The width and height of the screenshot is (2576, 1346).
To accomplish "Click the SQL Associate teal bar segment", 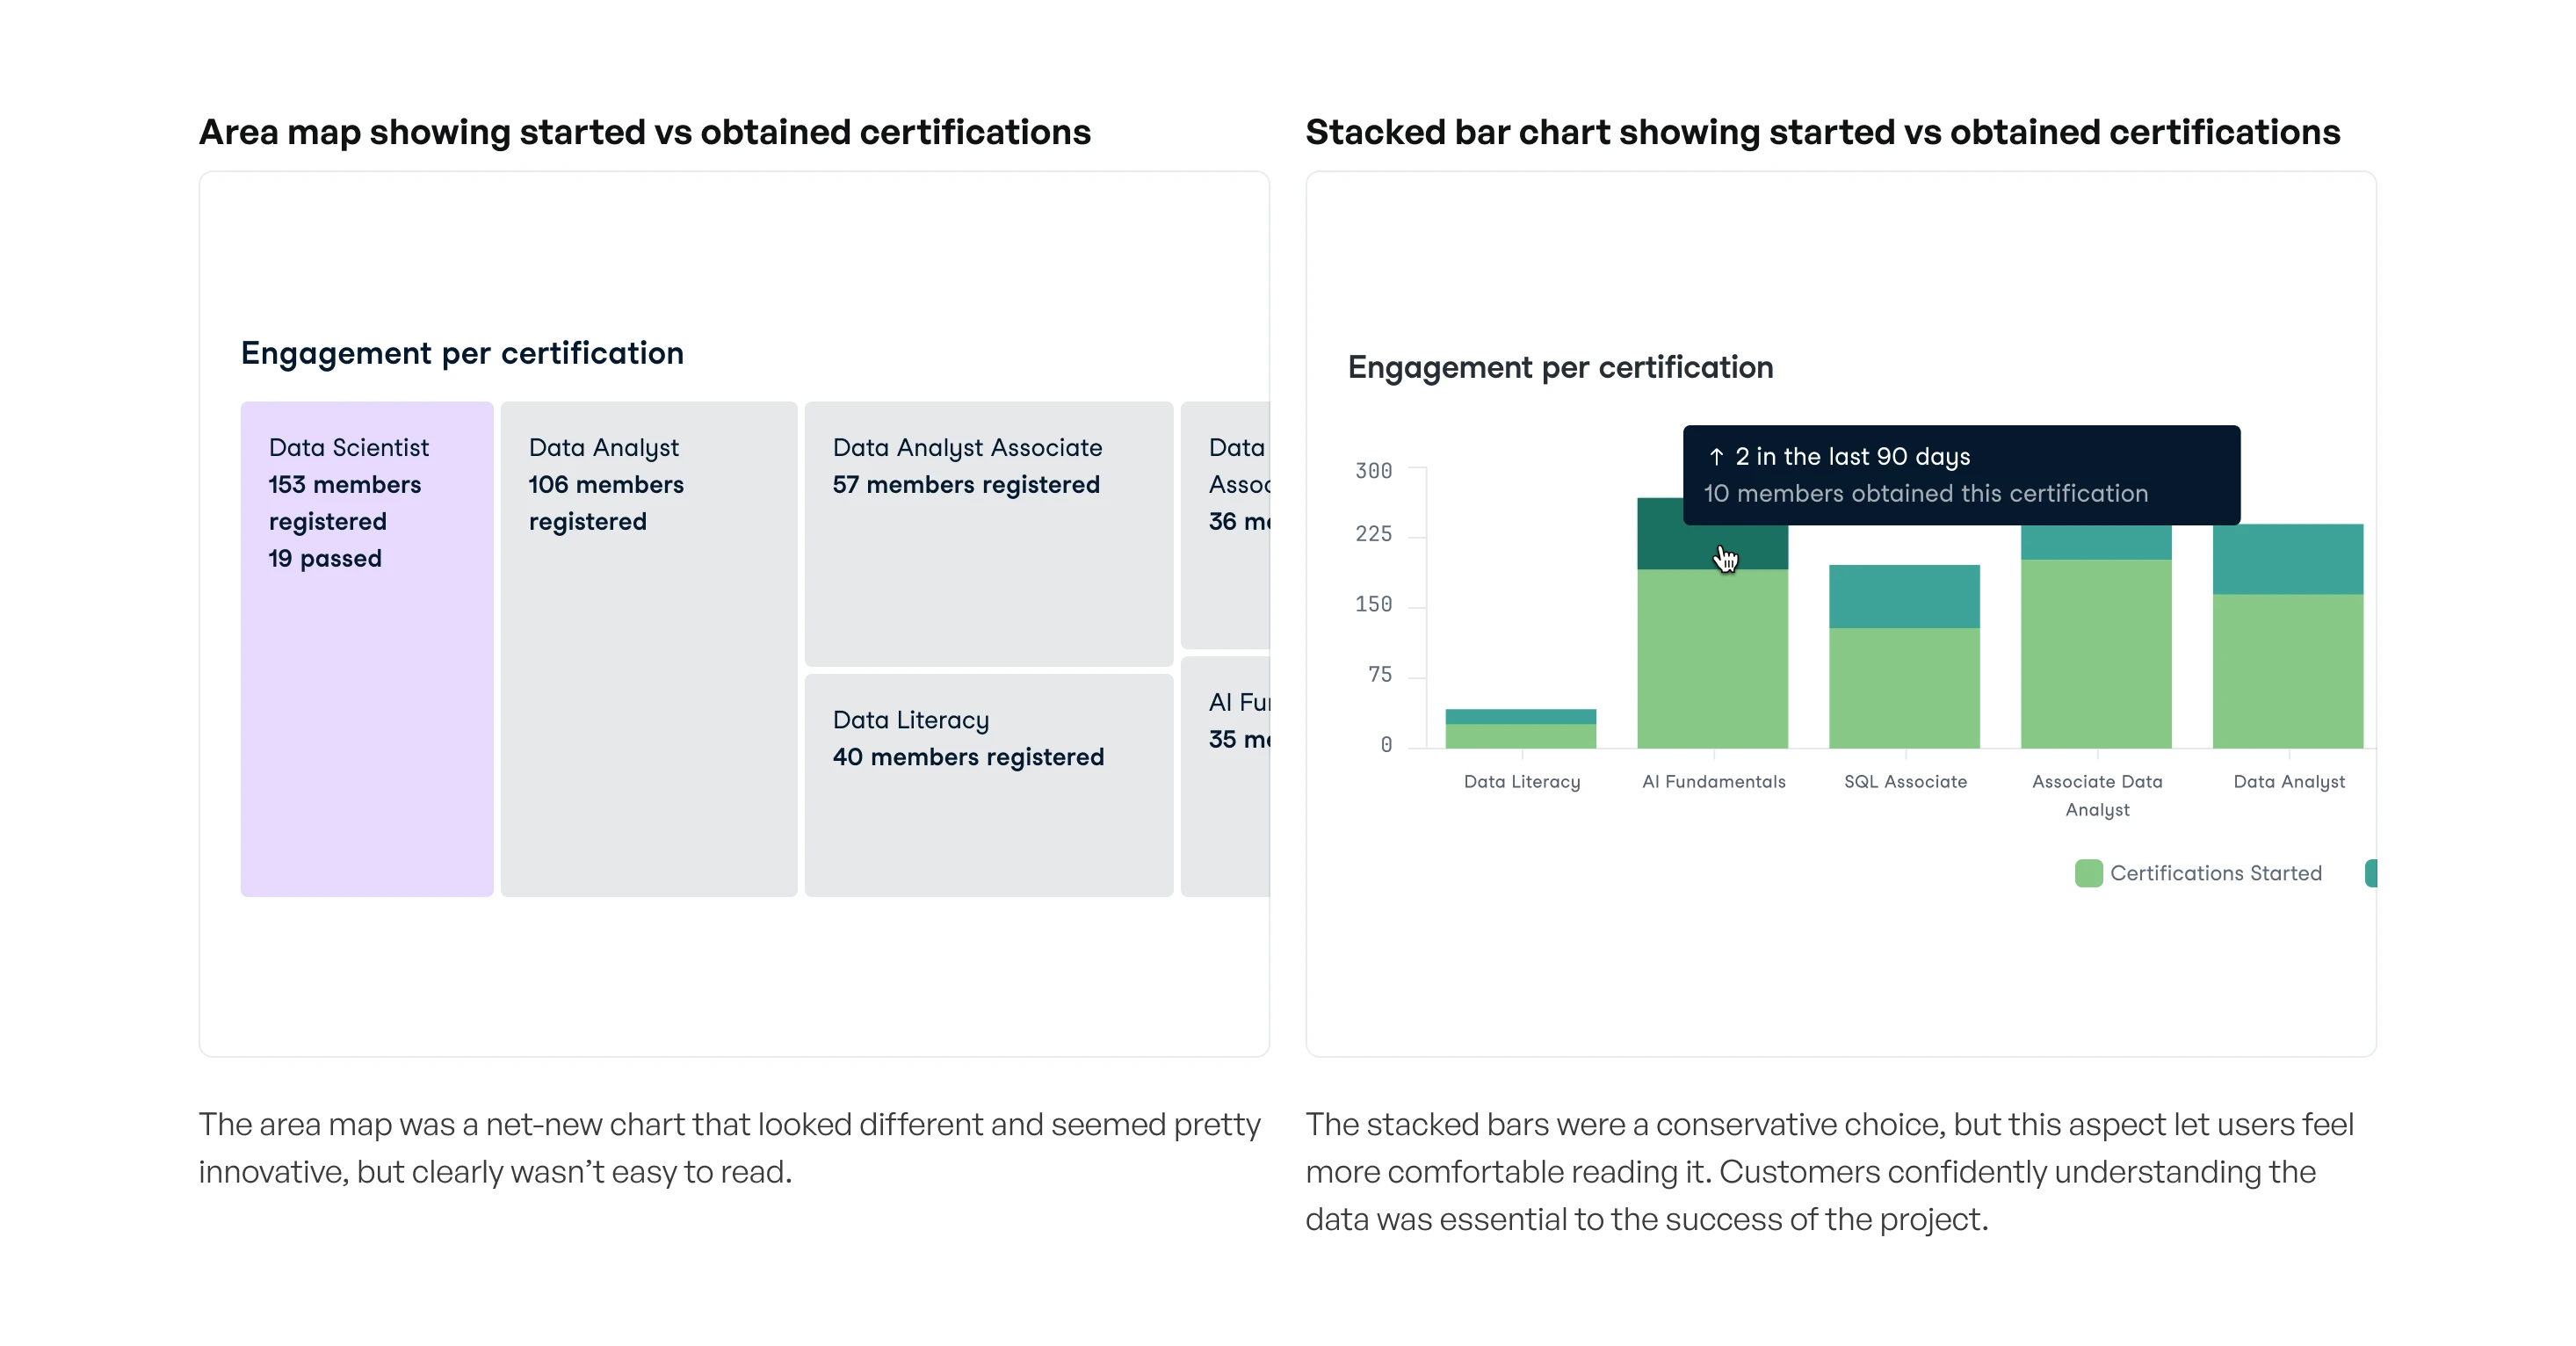I will click(x=1904, y=596).
